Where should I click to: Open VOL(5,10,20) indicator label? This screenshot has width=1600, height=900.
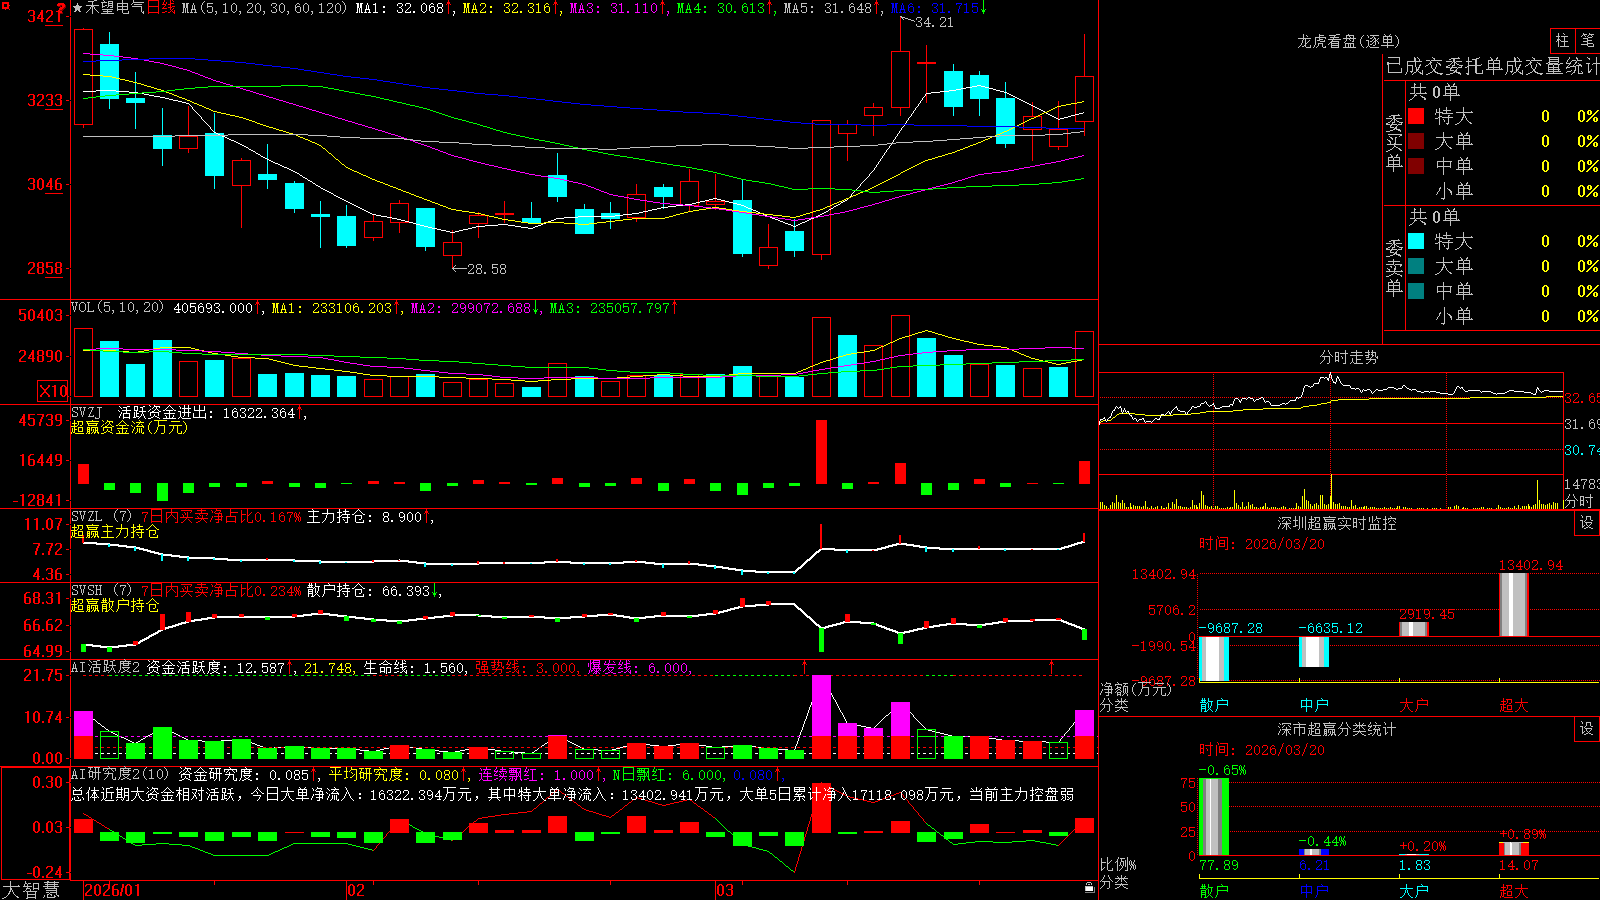coord(117,308)
